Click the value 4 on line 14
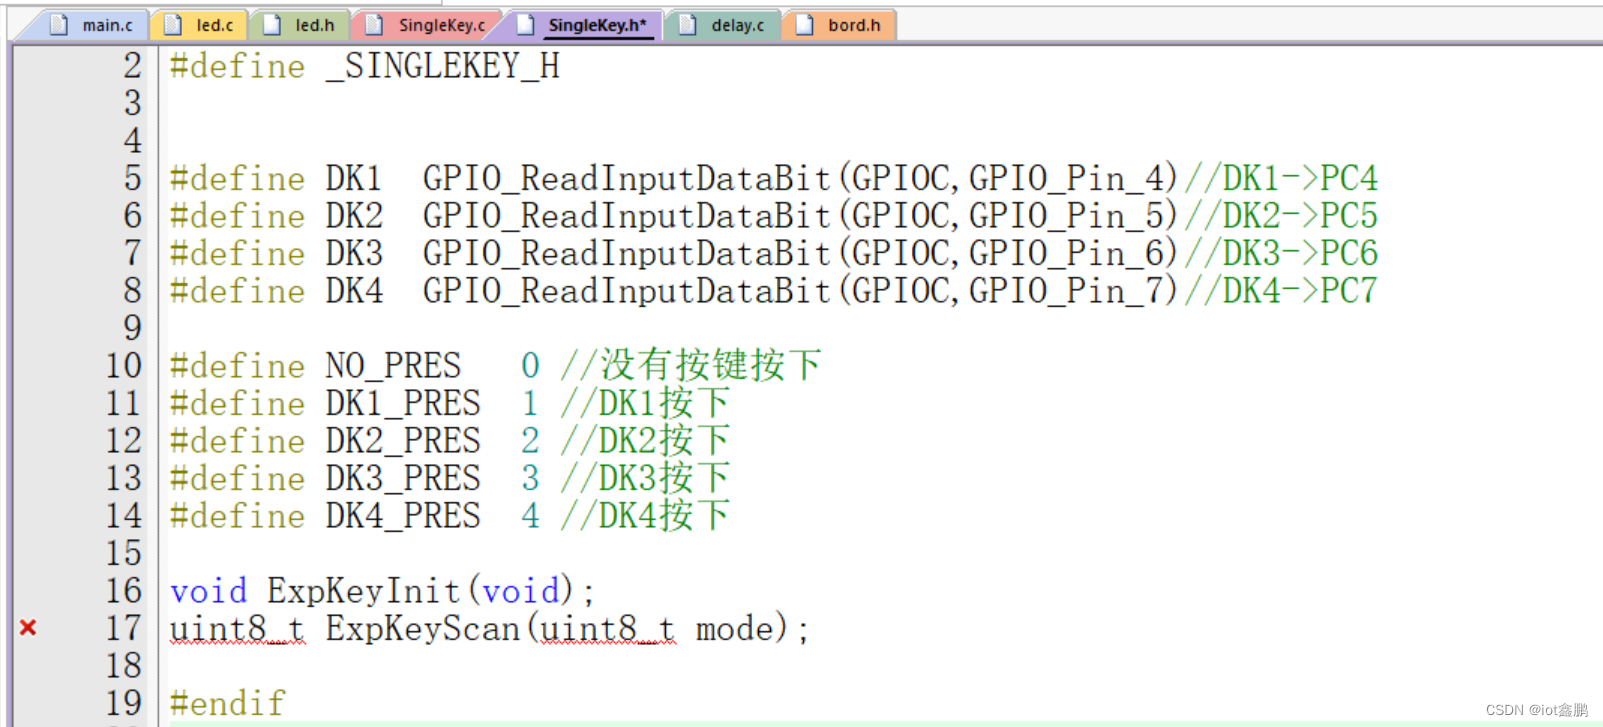Image resolution: width=1603 pixels, height=727 pixels. pyautogui.click(x=530, y=516)
